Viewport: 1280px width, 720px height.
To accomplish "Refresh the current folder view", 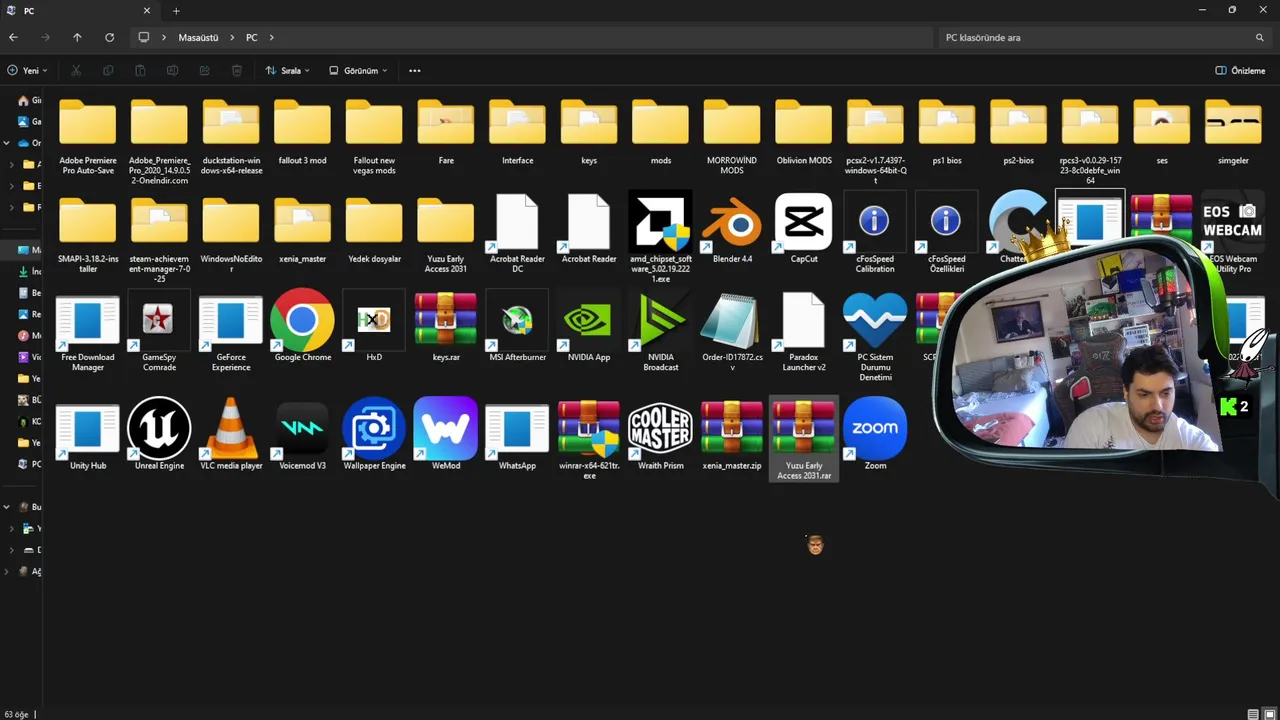I will click(109, 37).
